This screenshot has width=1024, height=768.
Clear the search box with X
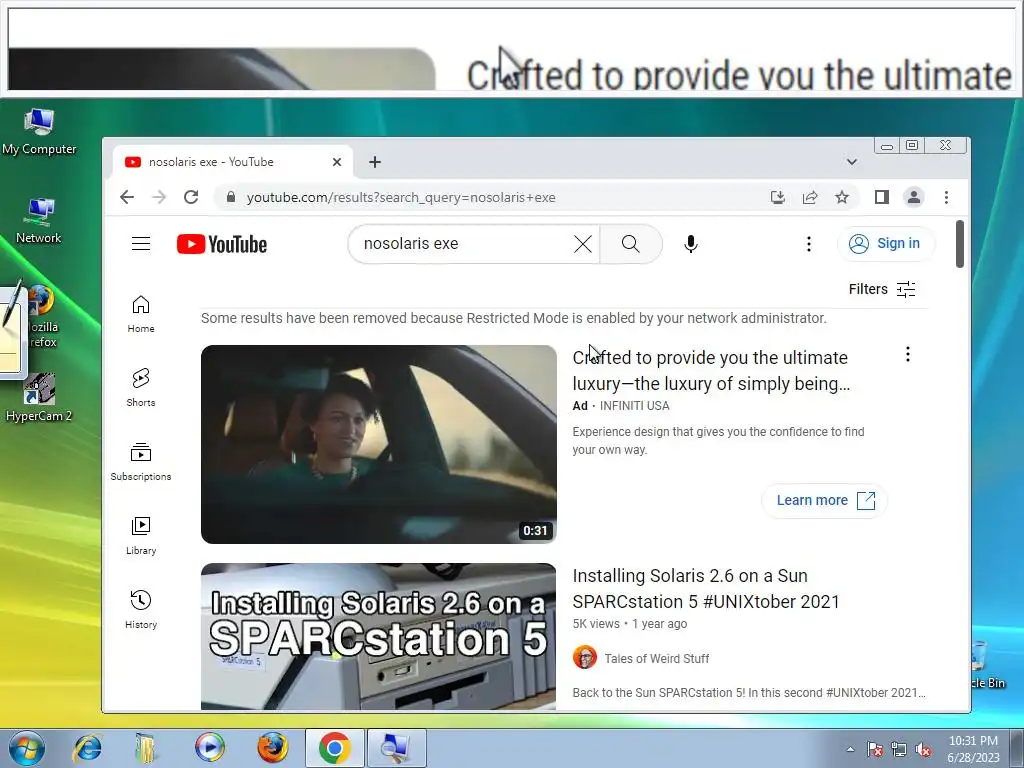coord(583,244)
